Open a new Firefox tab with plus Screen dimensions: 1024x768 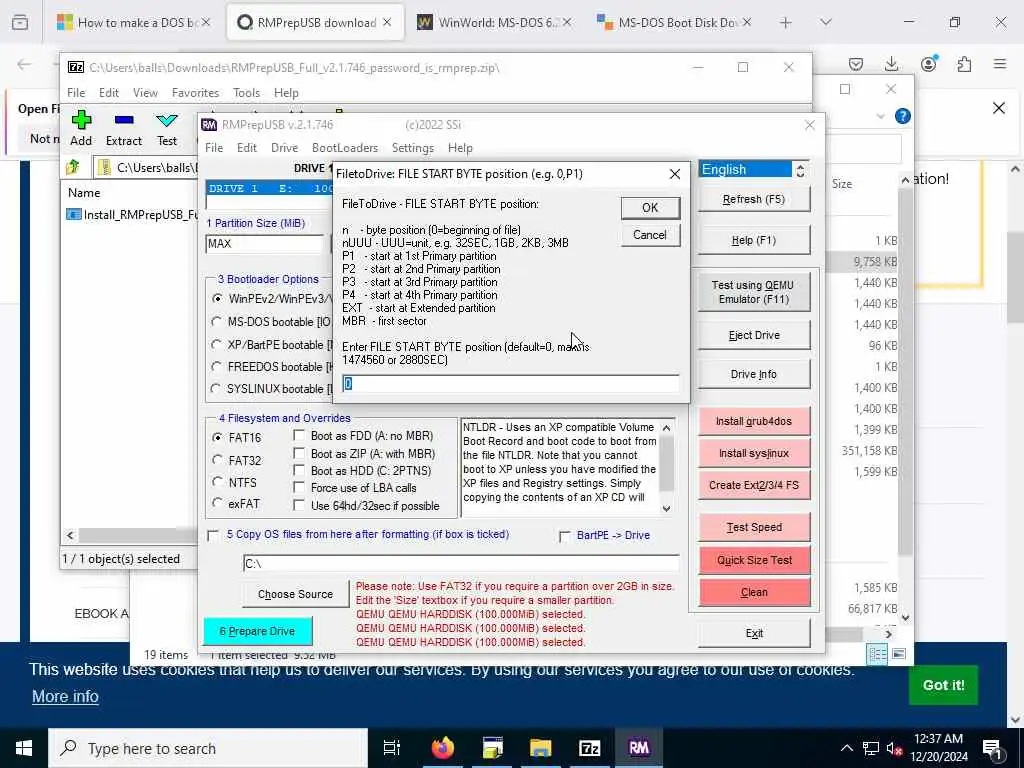(x=786, y=22)
